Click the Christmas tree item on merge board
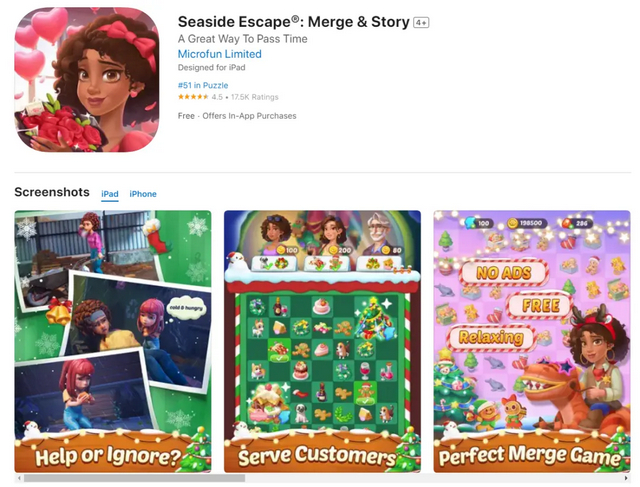The image size is (640, 487). 373,318
